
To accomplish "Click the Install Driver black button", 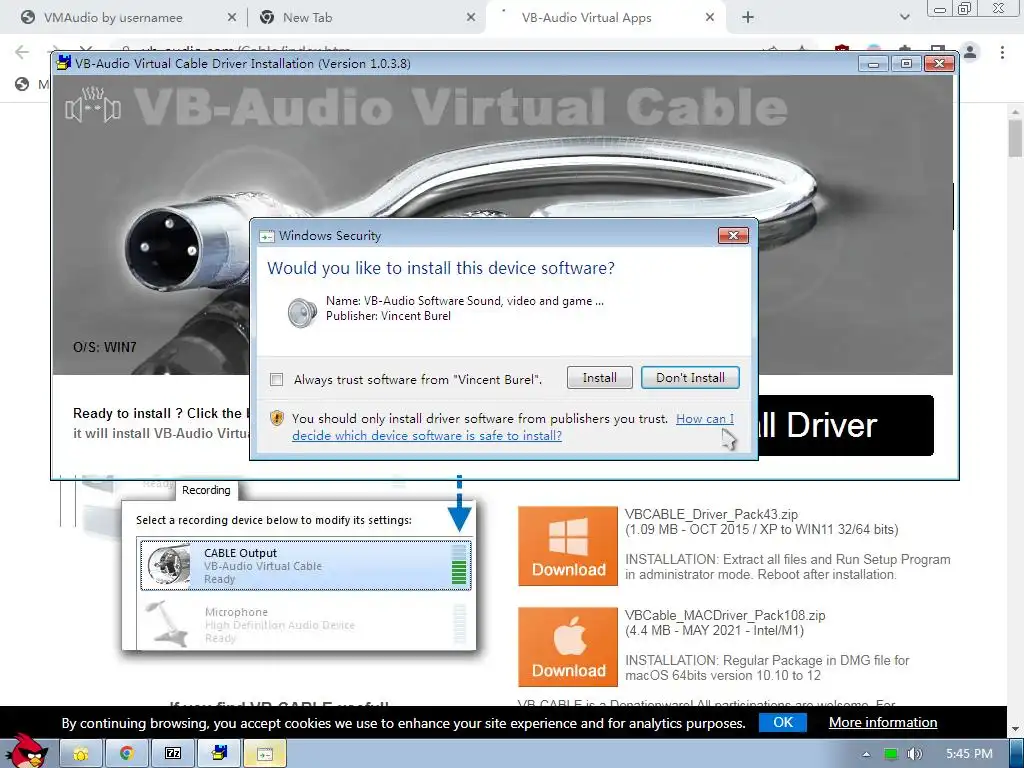I will [846, 425].
